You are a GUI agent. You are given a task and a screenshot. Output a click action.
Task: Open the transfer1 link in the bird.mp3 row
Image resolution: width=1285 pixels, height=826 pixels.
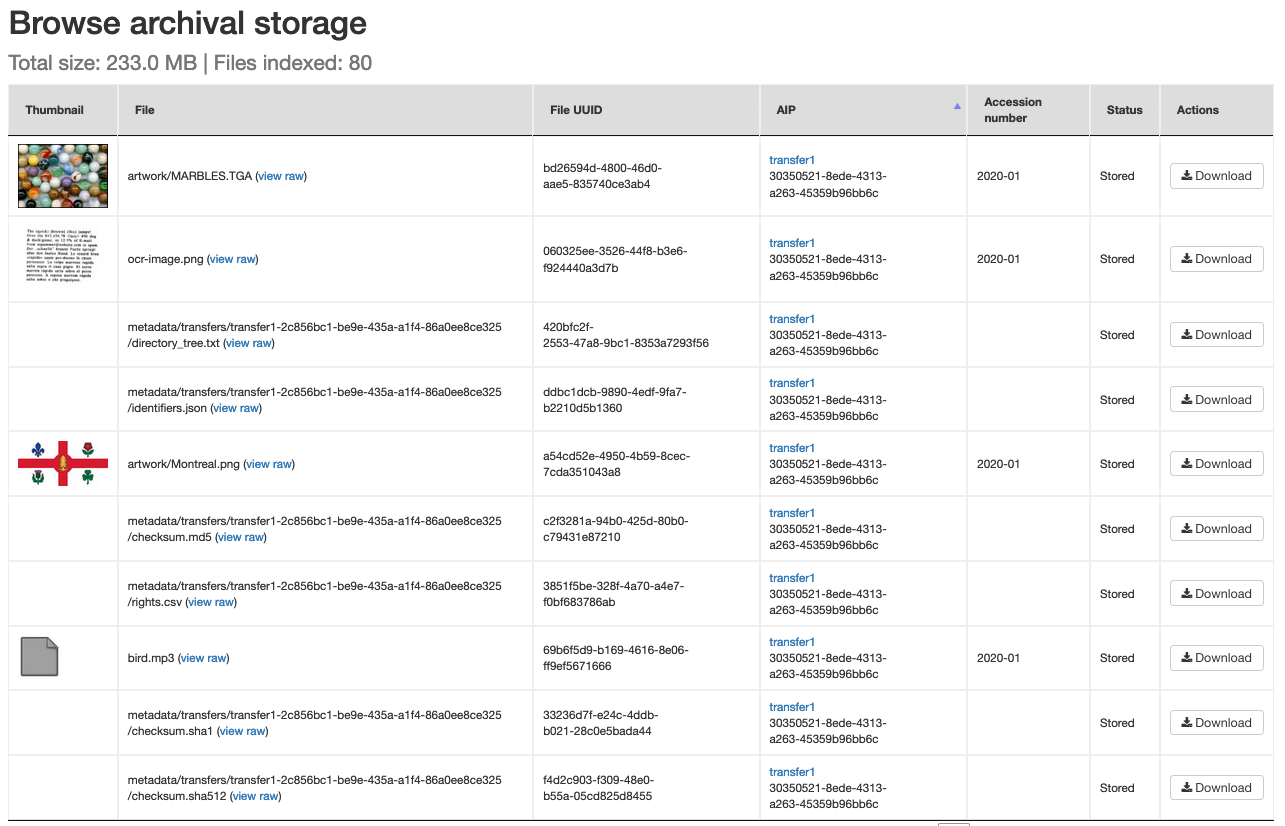[x=791, y=641]
